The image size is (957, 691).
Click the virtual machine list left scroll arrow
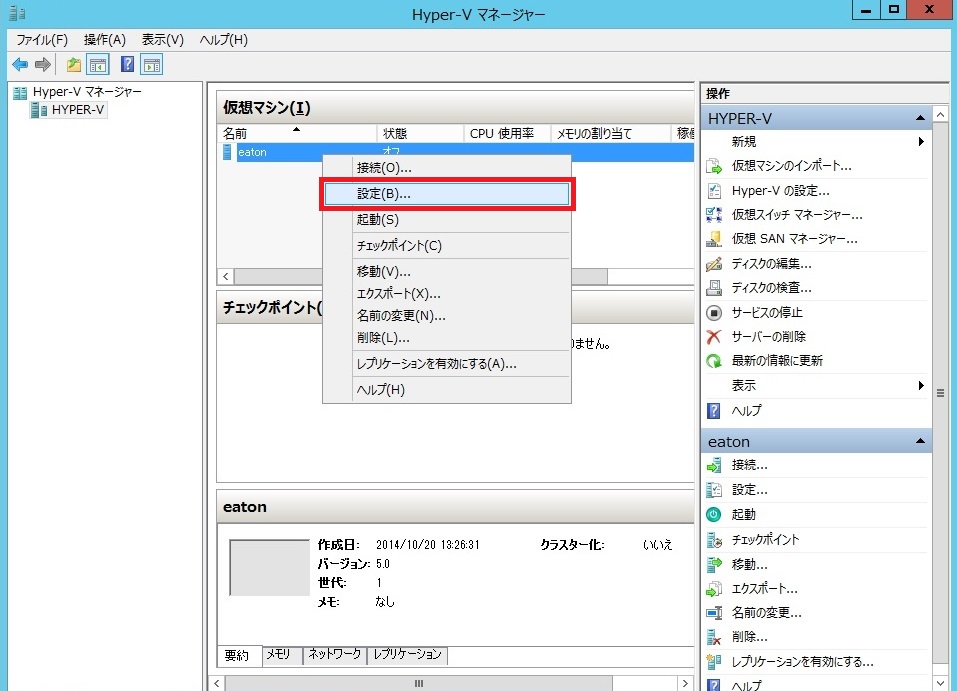[226, 276]
